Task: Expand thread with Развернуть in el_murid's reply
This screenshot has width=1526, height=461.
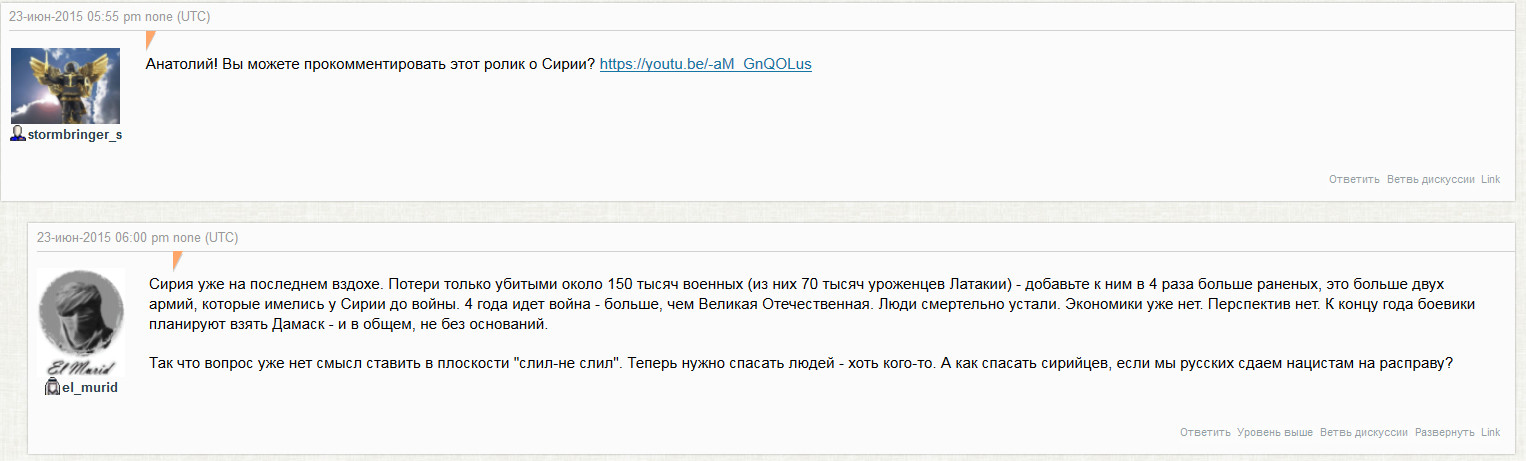Action: coord(1444,432)
